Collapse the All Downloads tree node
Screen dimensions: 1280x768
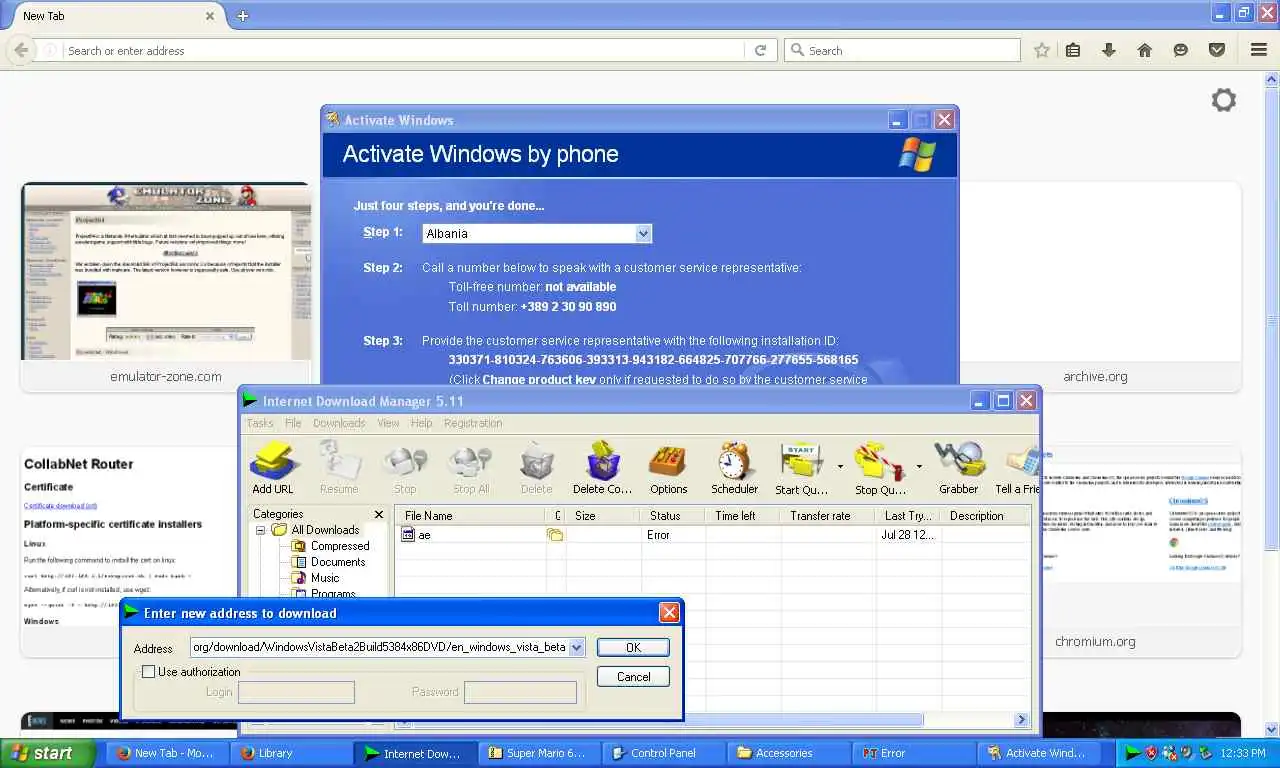coord(261,530)
